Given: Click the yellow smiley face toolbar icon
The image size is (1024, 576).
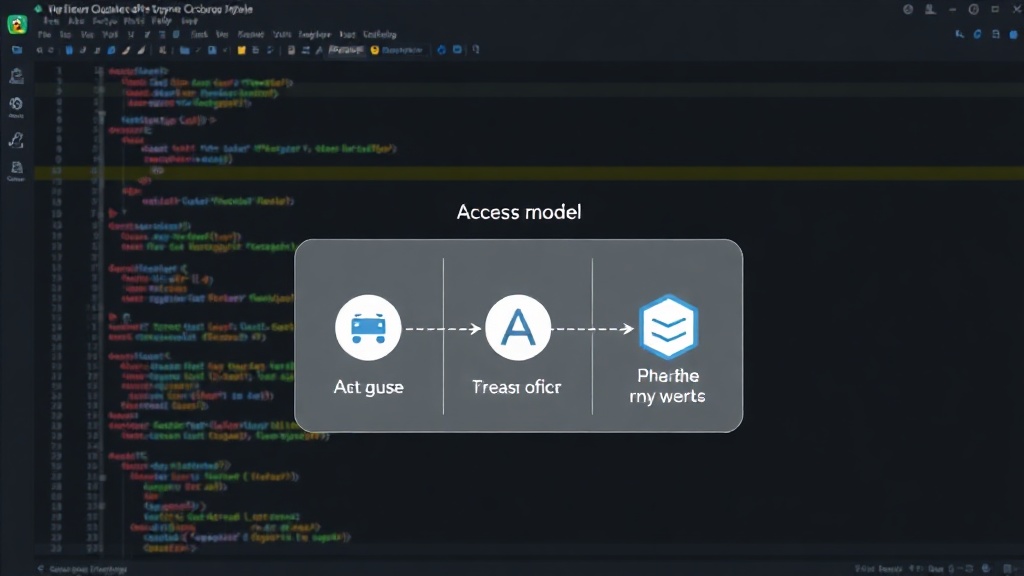Looking at the screenshot, I should (375, 50).
